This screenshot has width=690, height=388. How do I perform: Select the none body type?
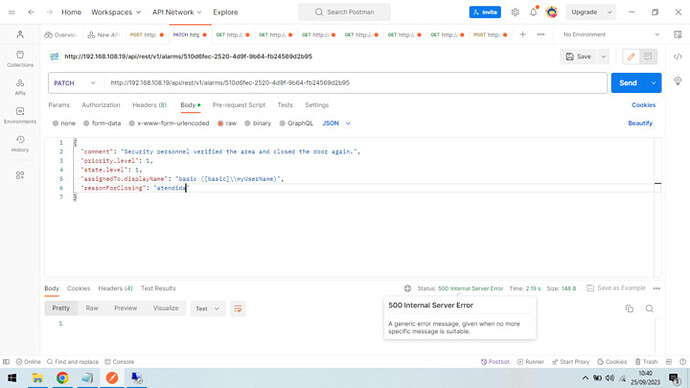coord(64,124)
